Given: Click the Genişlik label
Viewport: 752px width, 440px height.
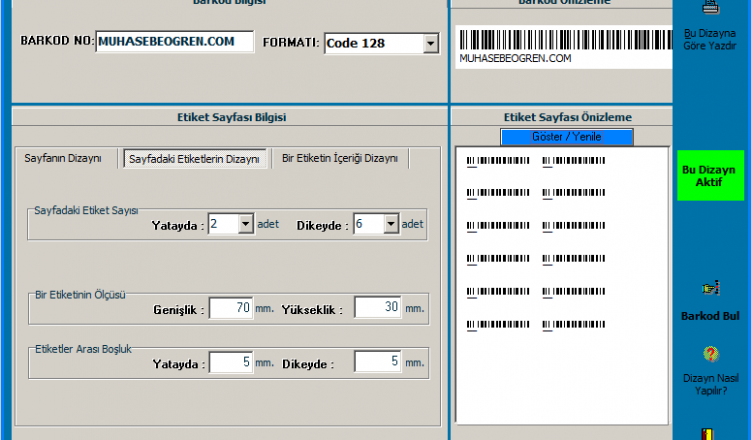Looking at the screenshot, I should coord(178,310).
